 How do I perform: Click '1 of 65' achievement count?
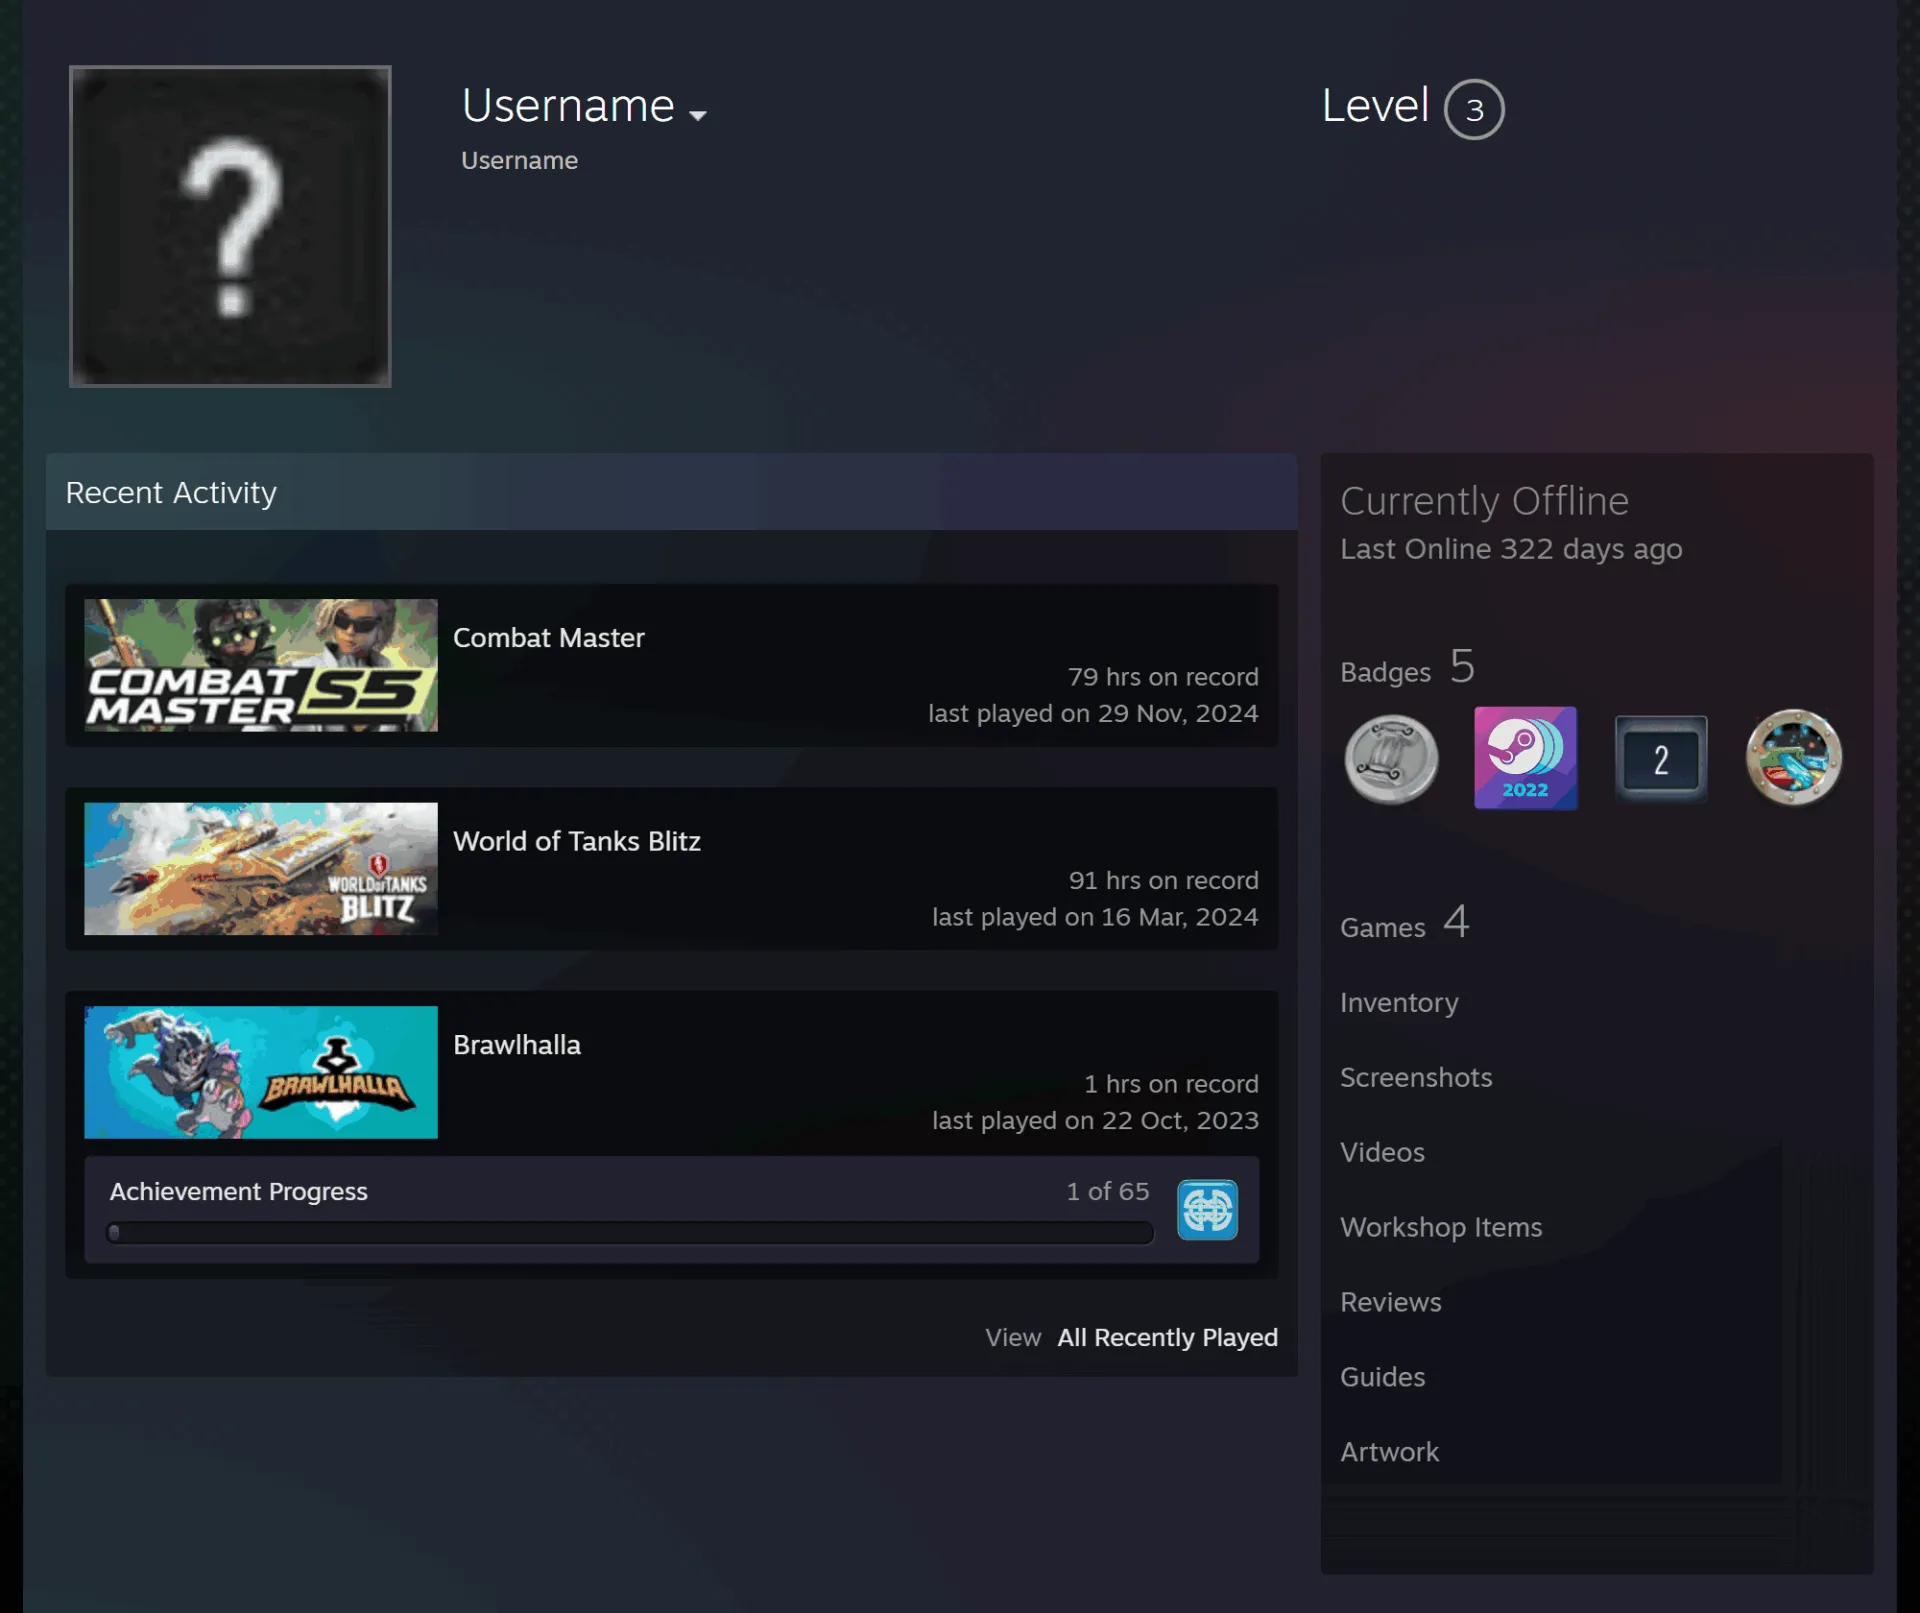coord(1107,1191)
